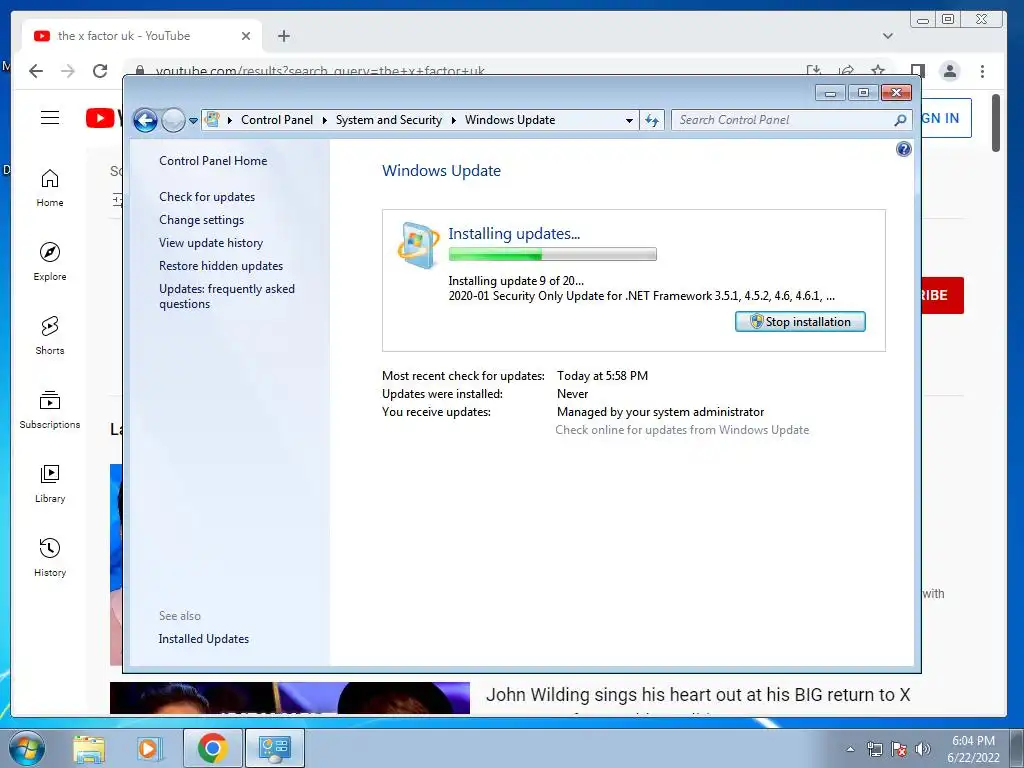Open YouTube History in sidebar
1024x768 pixels.
click(50, 557)
